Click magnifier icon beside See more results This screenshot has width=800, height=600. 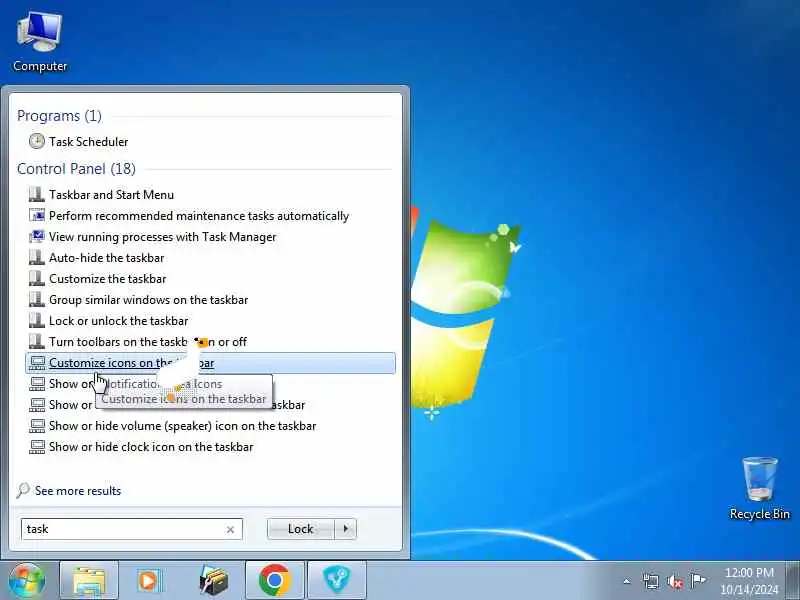coord(23,490)
